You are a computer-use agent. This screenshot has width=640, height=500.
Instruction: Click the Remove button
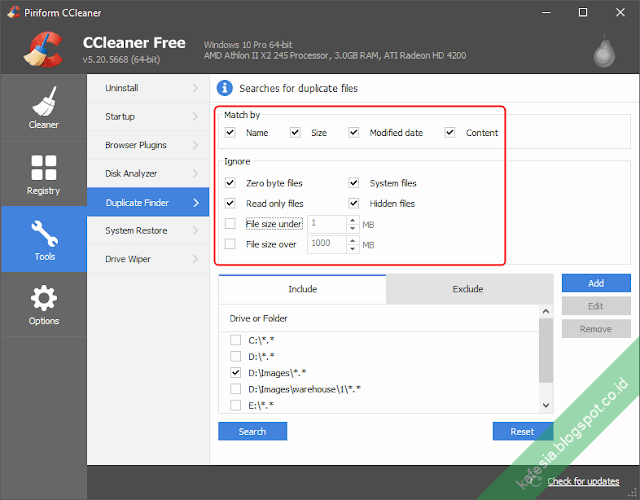(596, 329)
